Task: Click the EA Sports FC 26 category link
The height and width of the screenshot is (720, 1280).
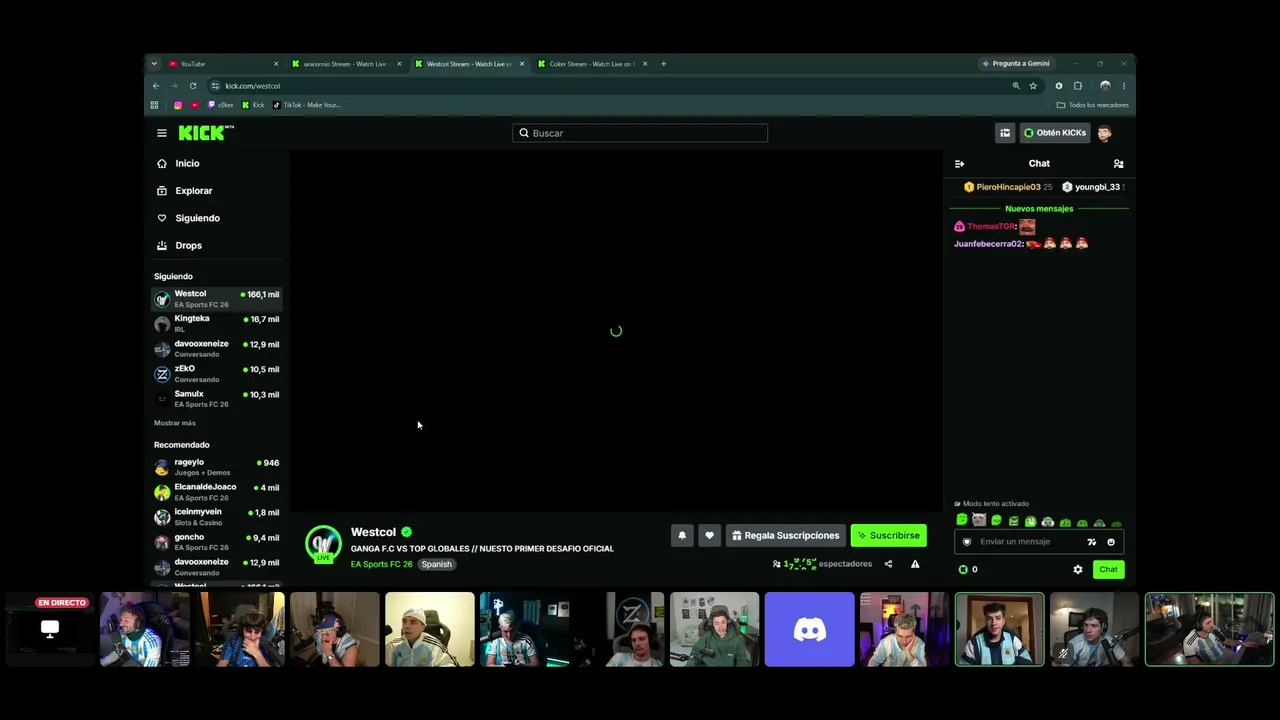Action: click(x=381, y=564)
